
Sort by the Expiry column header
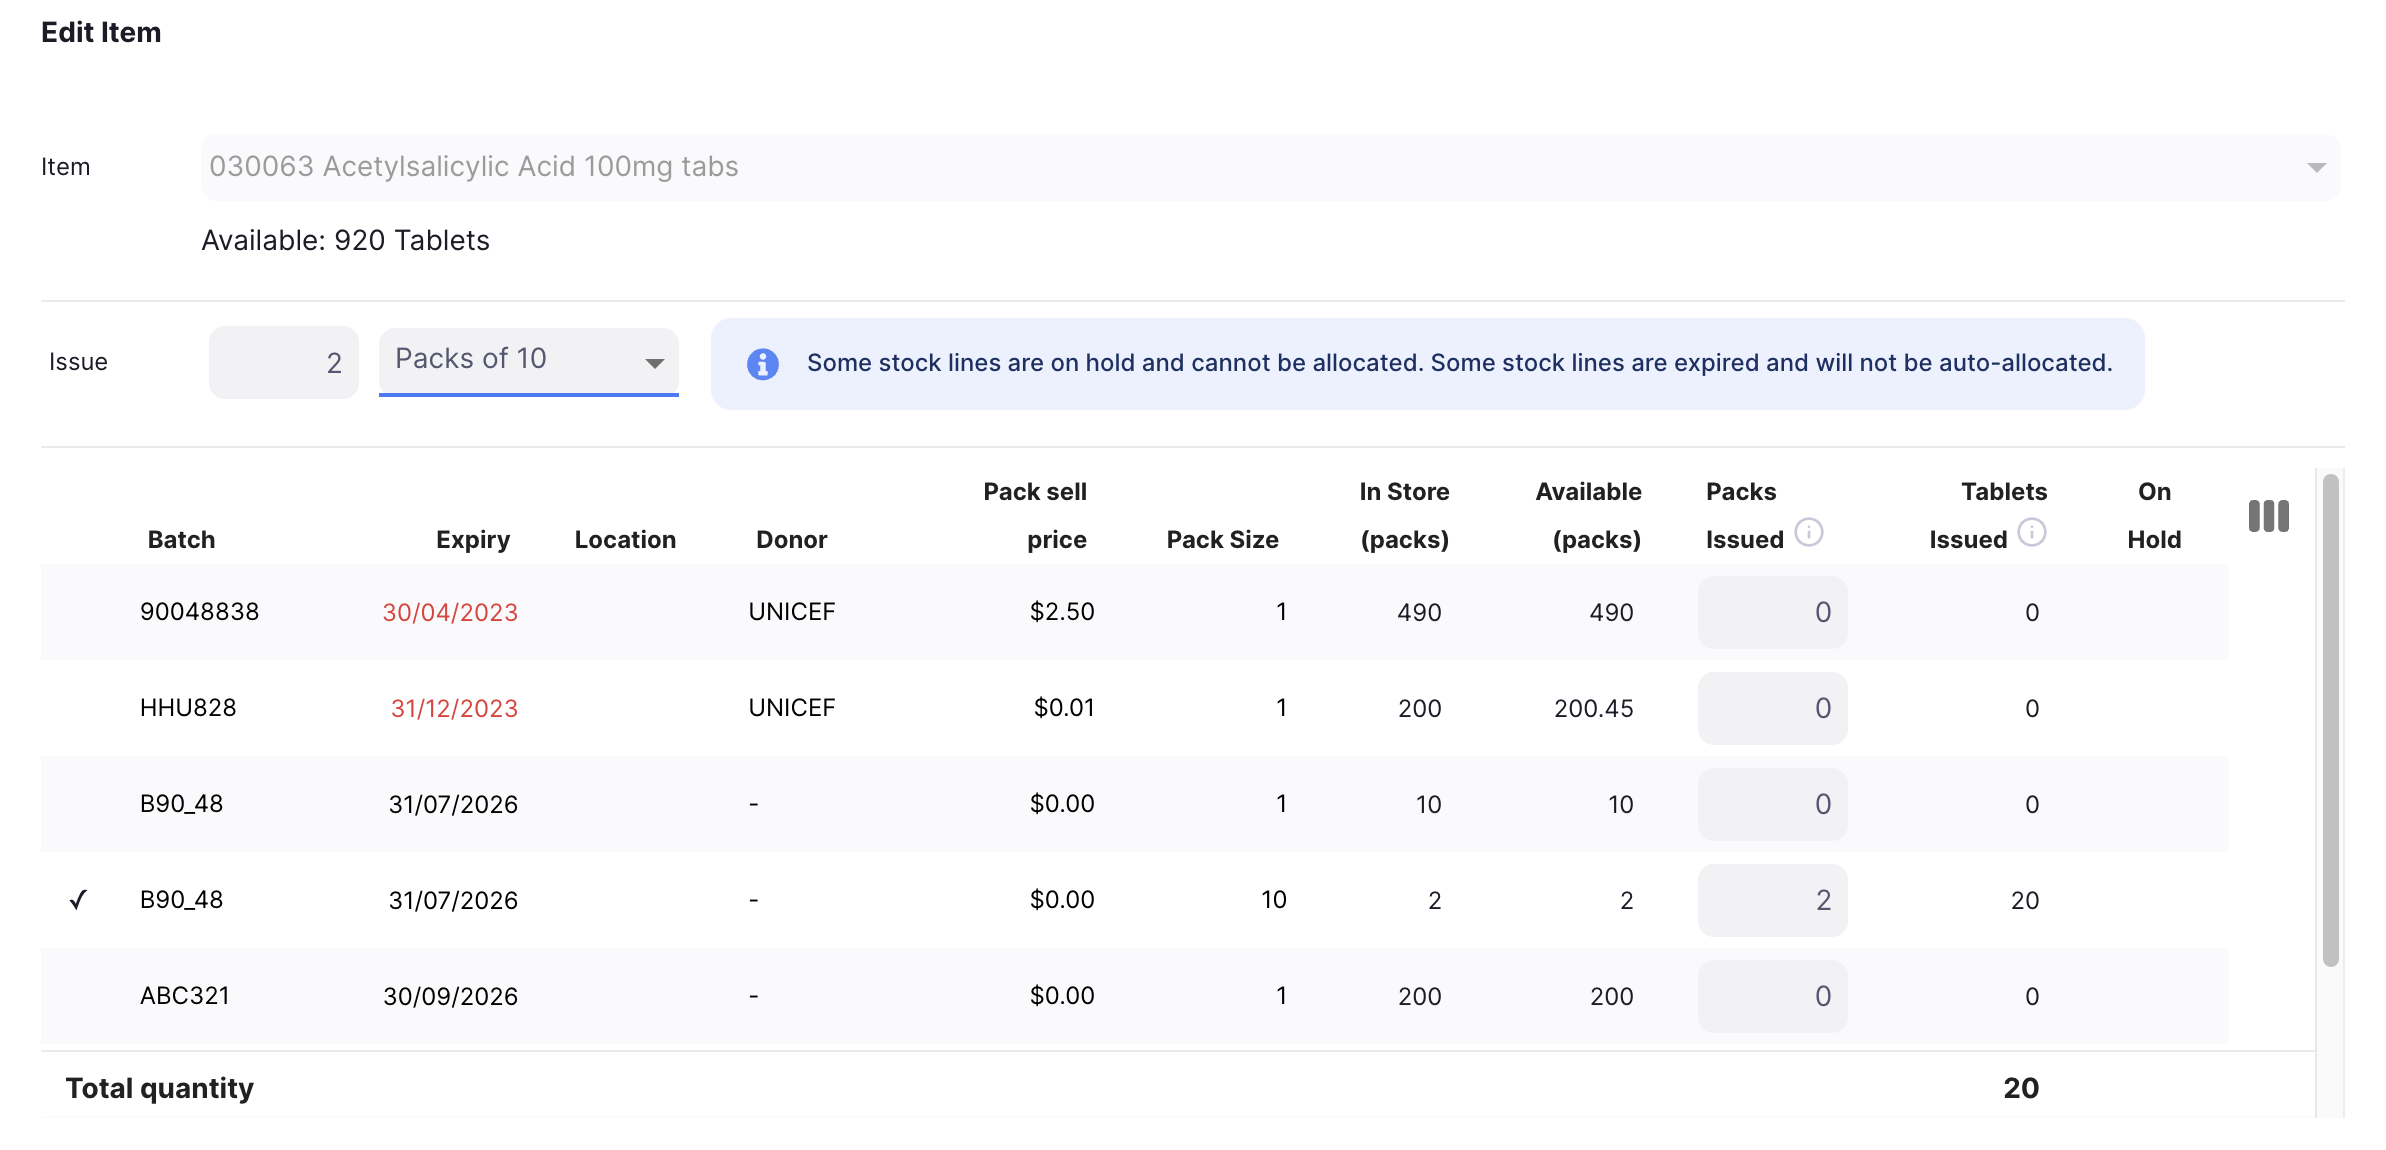tap(473, 540)
